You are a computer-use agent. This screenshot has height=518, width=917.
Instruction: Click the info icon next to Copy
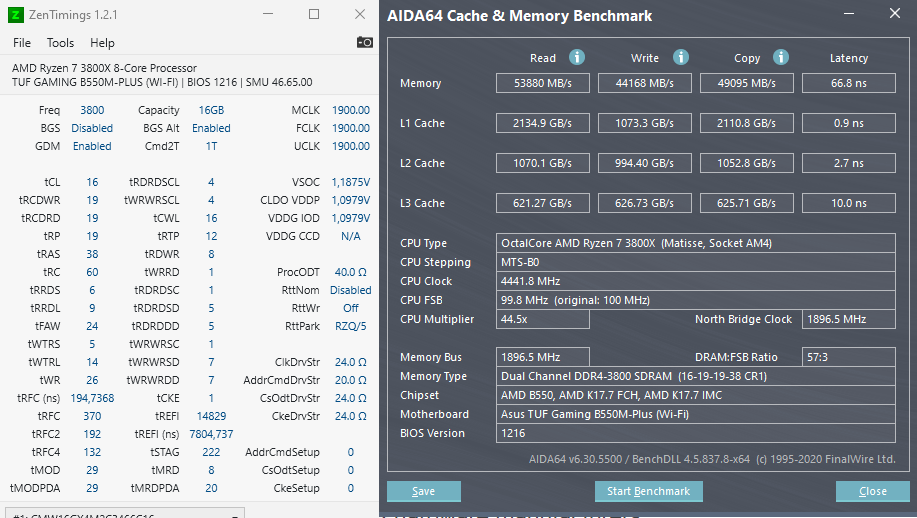pos(781,57)
